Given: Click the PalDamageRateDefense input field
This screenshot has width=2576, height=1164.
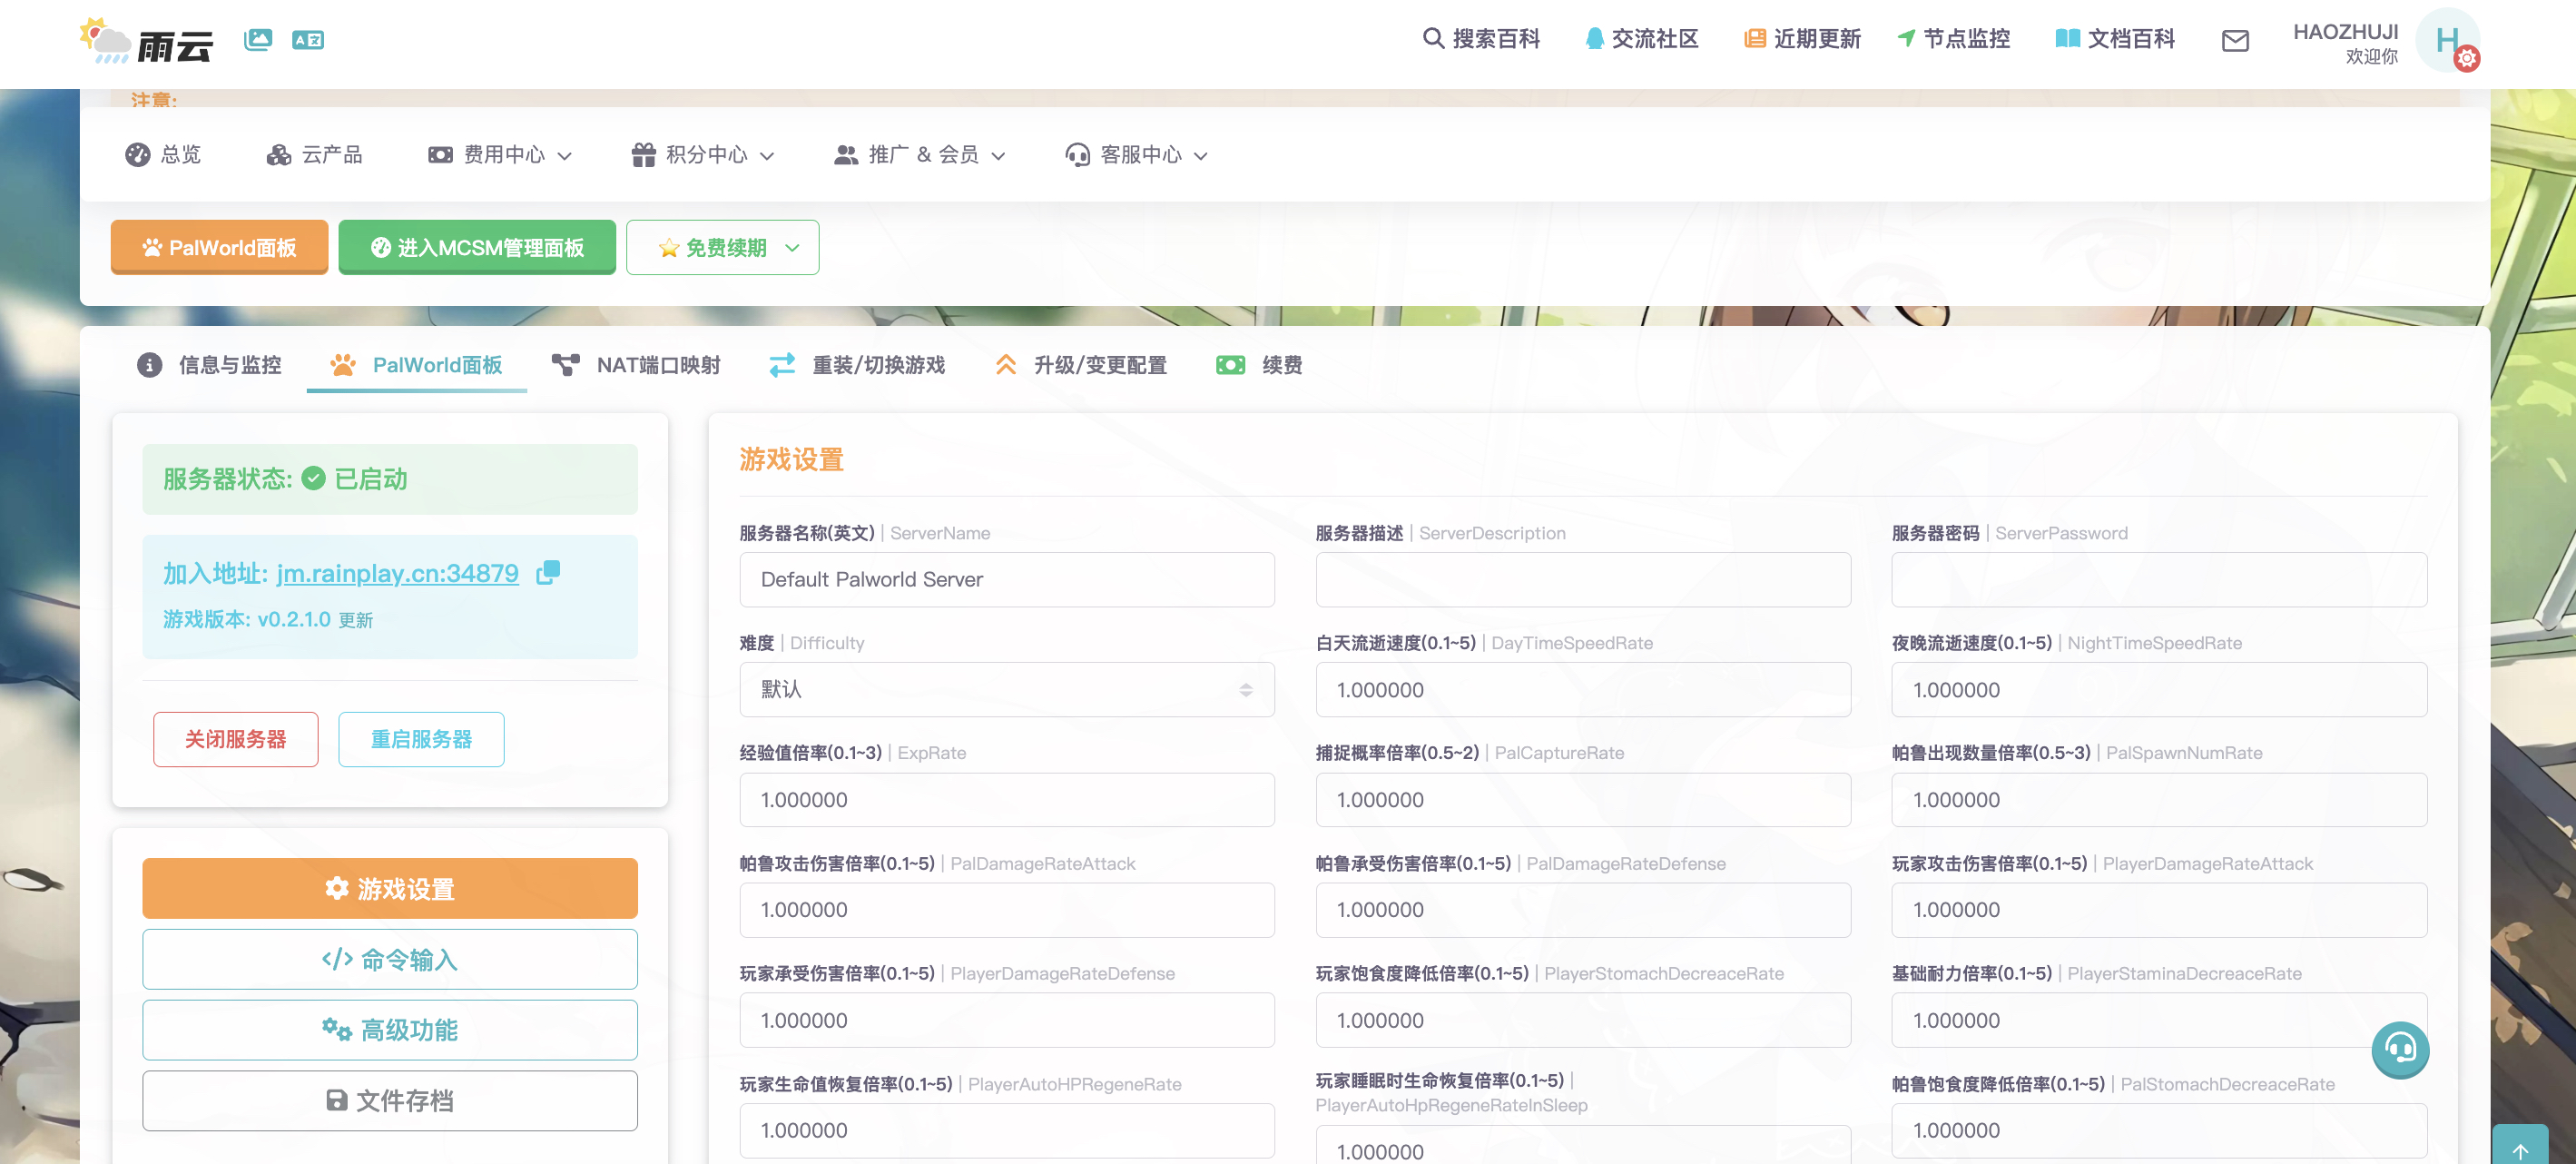Looking at the screenshot, I should tap(1583, 909).
